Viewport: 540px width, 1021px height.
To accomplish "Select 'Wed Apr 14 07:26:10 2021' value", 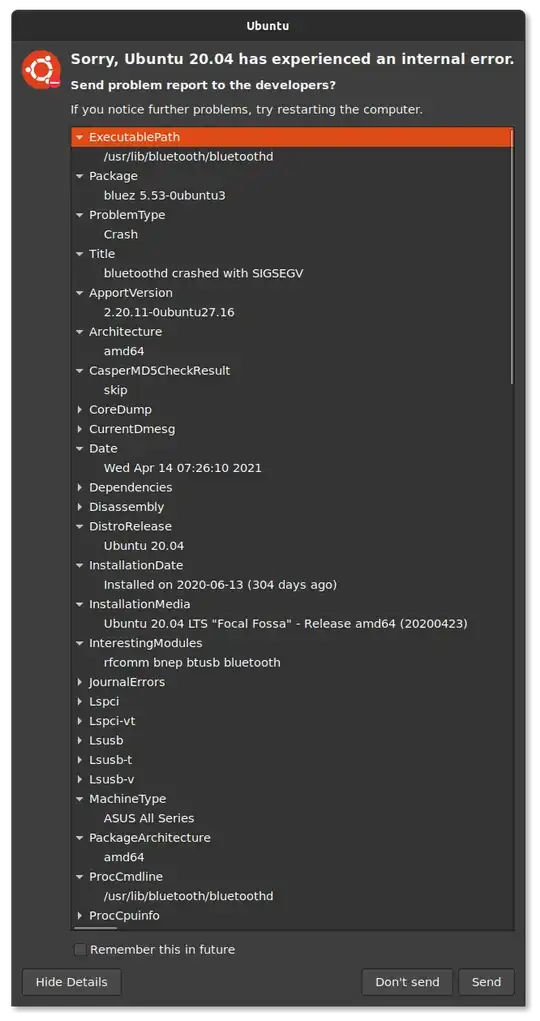I will (183, 468).
